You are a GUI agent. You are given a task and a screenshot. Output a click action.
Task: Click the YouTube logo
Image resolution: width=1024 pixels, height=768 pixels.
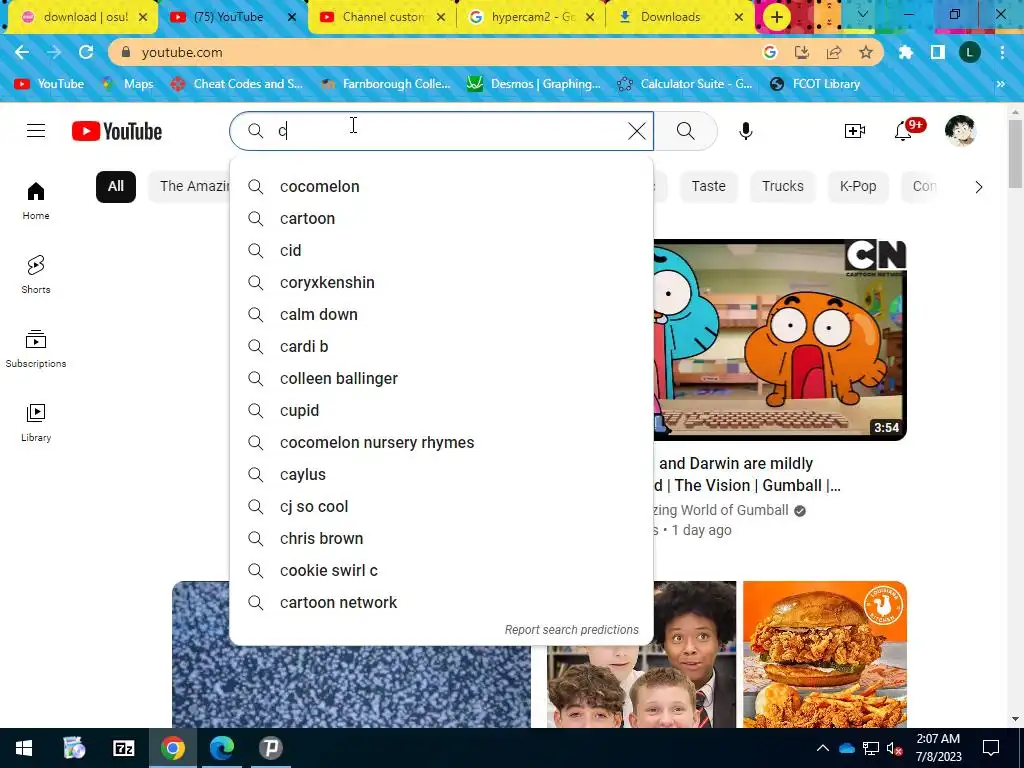coord(117,131)
